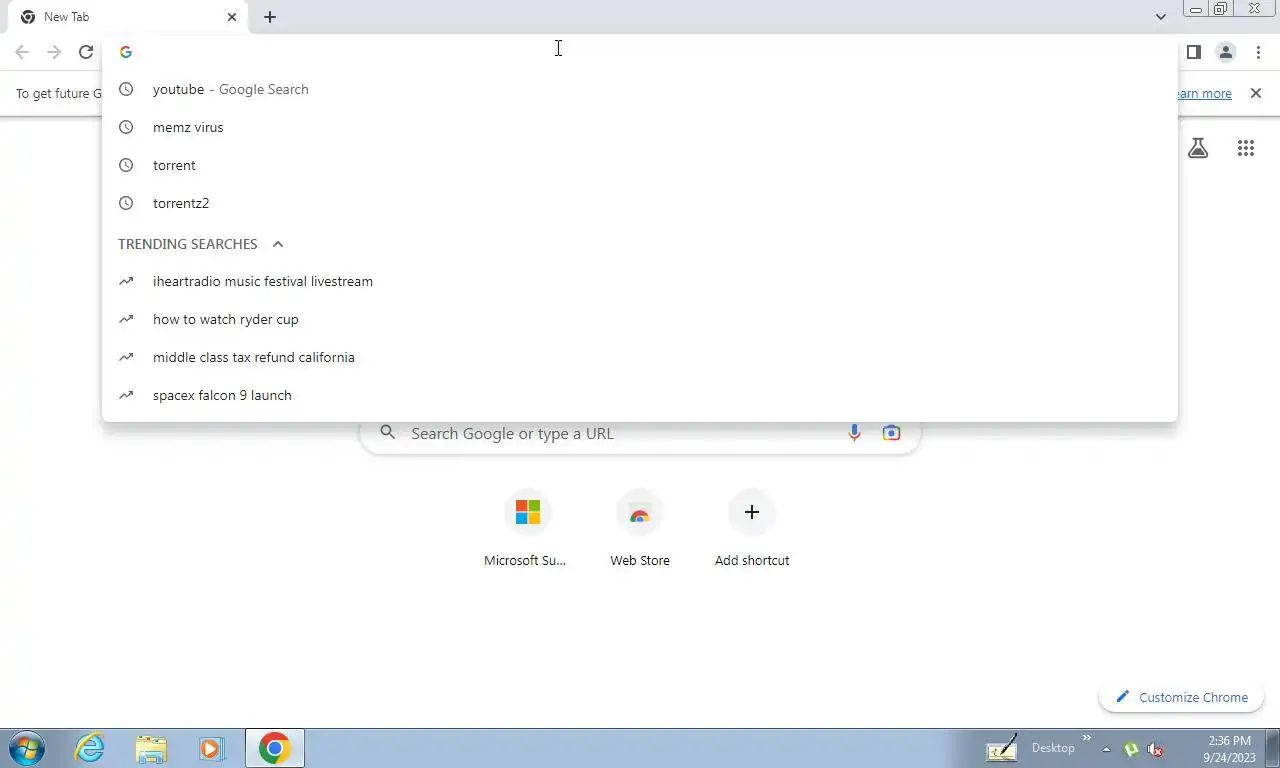This screenshot has width=1280, height=768.
Task: Expand the Desktop toolbar chevron
Action: coord(1087,739)
